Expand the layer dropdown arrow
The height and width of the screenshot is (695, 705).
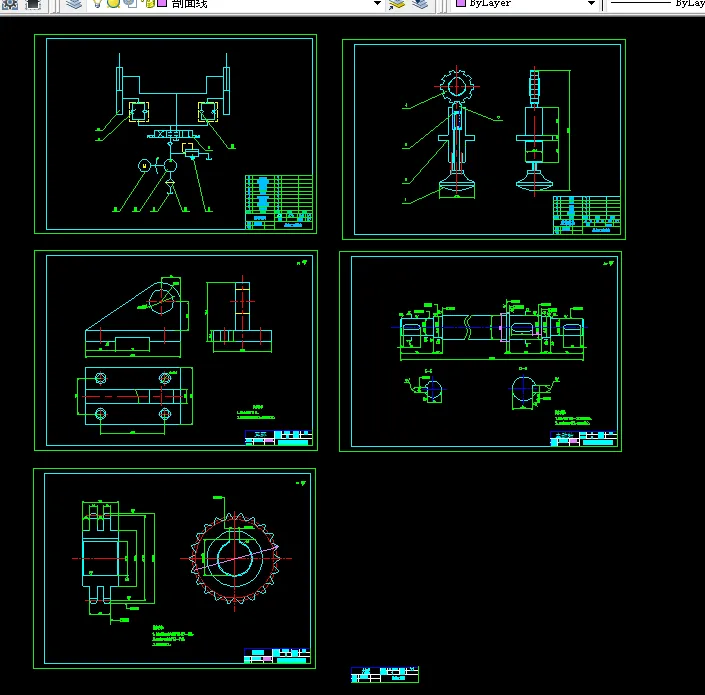pos(378,4)
